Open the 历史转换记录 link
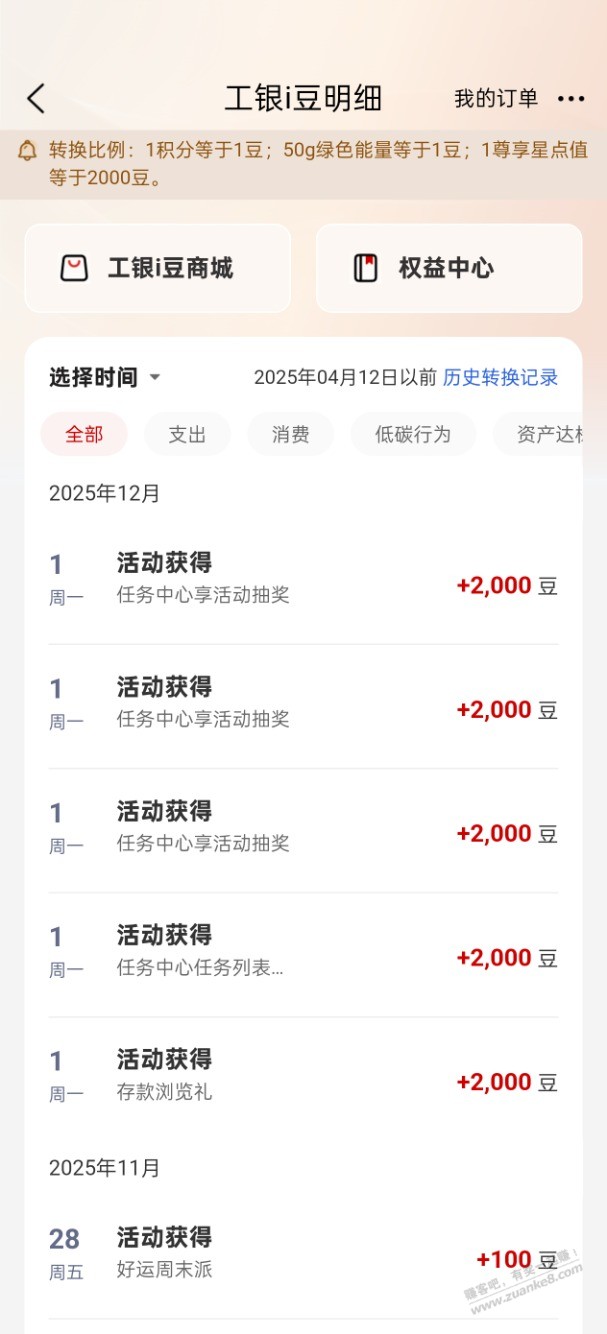 pyautogui.click(x=500, y=377)
